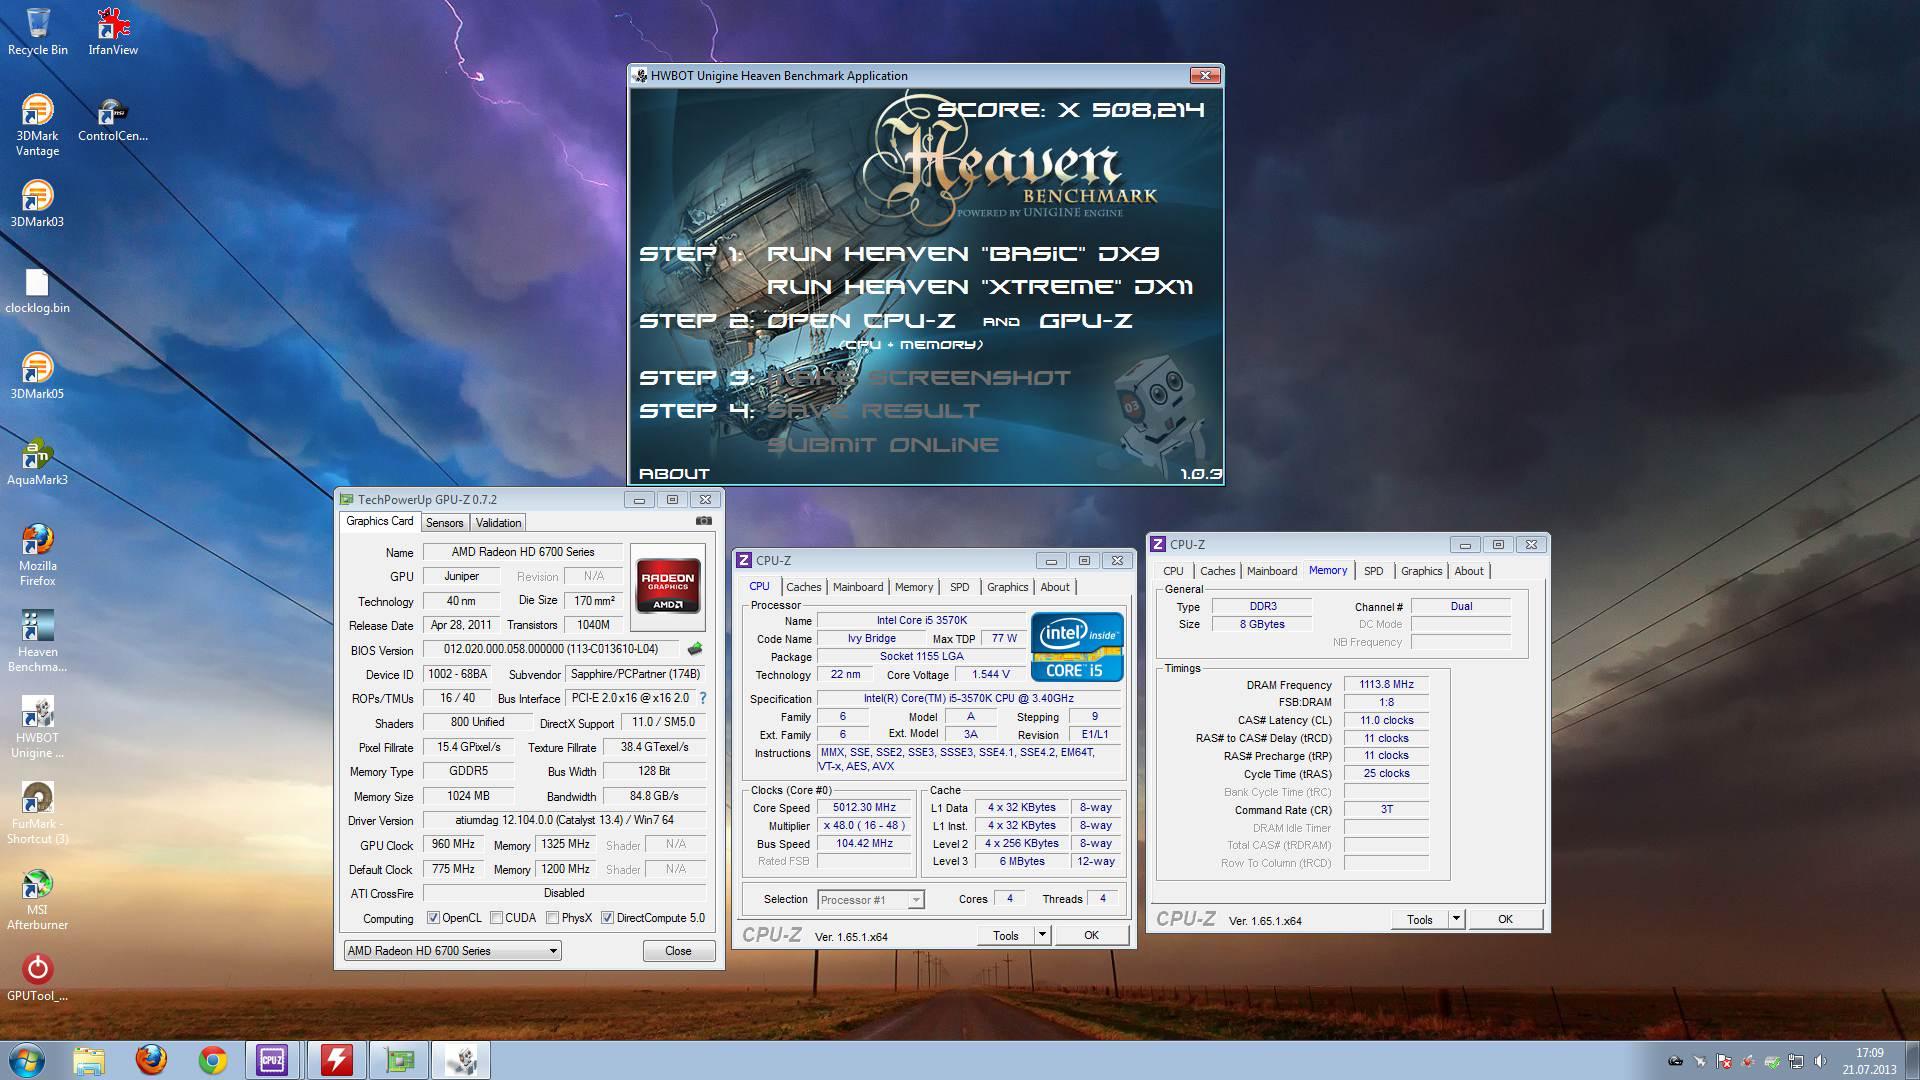This screenshot has width=1920, height=1080.
Task: Open SPD tab in right CPU-Z window
Action: click(x=1374, y=571)
